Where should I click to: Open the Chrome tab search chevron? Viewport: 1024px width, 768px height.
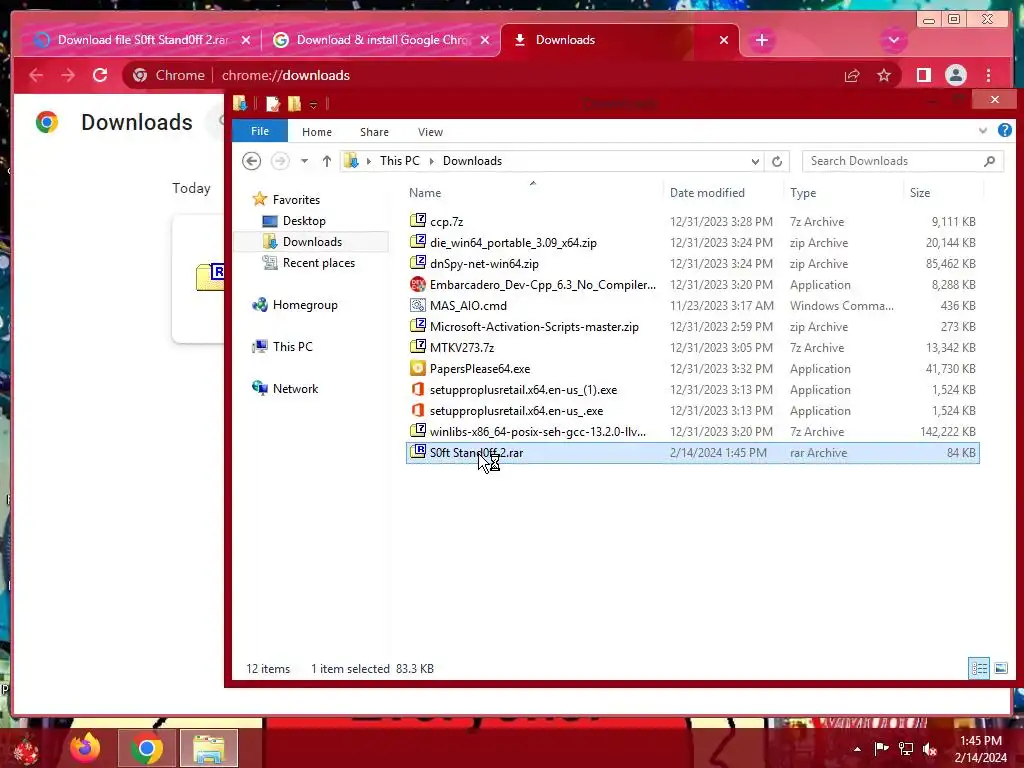(x=893, y=40)
